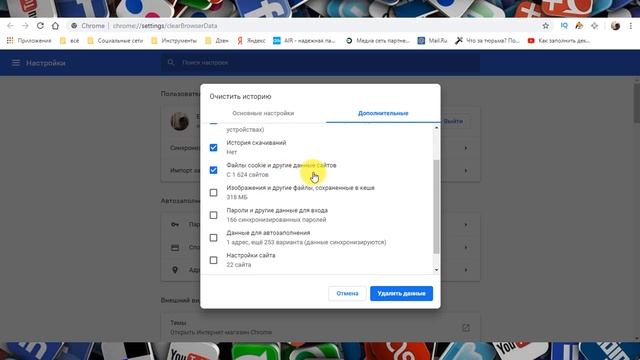Click the address bar URL
Image resolution: width=640 pixels, height=360 pixels.
165,26
